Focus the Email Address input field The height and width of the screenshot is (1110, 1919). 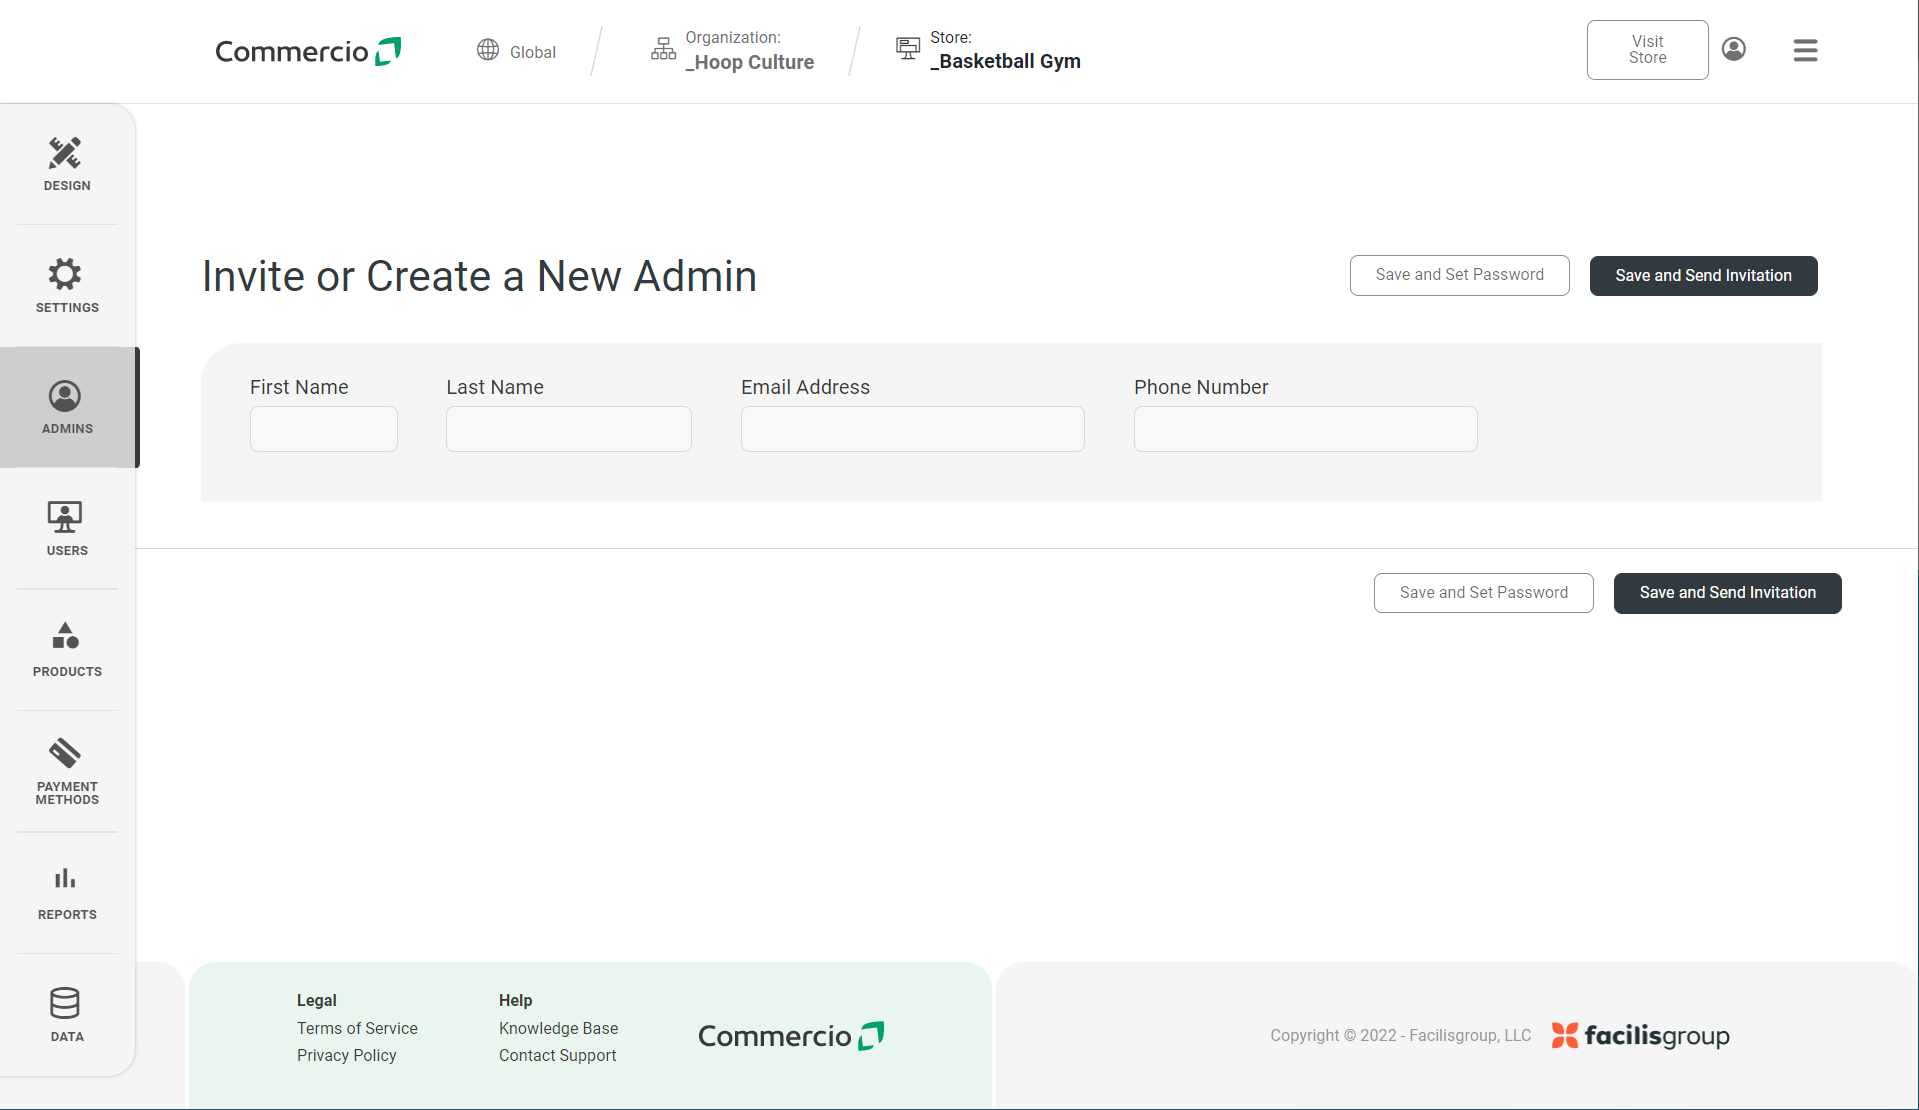(913, 429)
